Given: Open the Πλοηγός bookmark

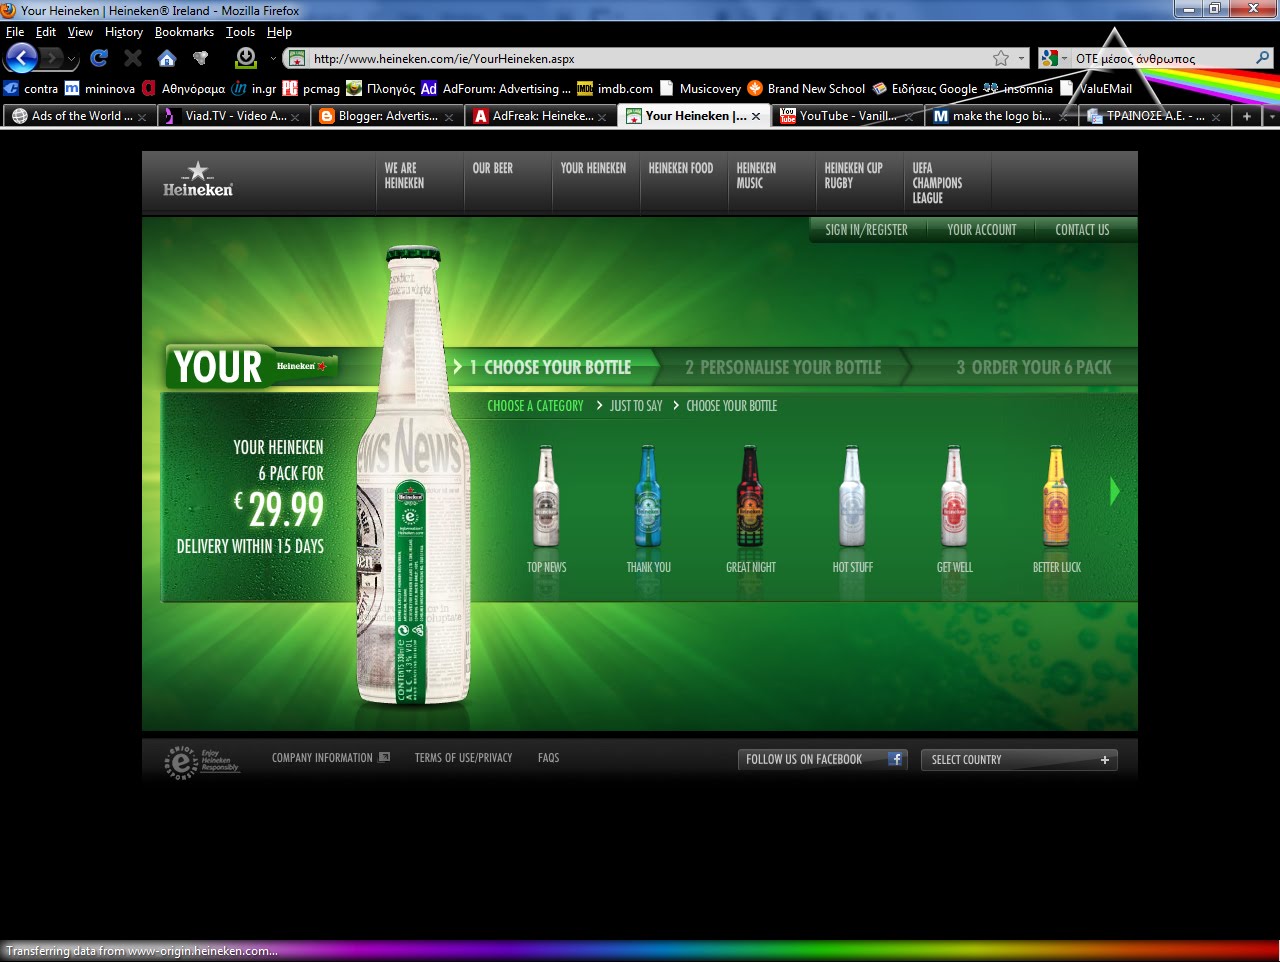Looking at the screenshot, I should (380, 88).
